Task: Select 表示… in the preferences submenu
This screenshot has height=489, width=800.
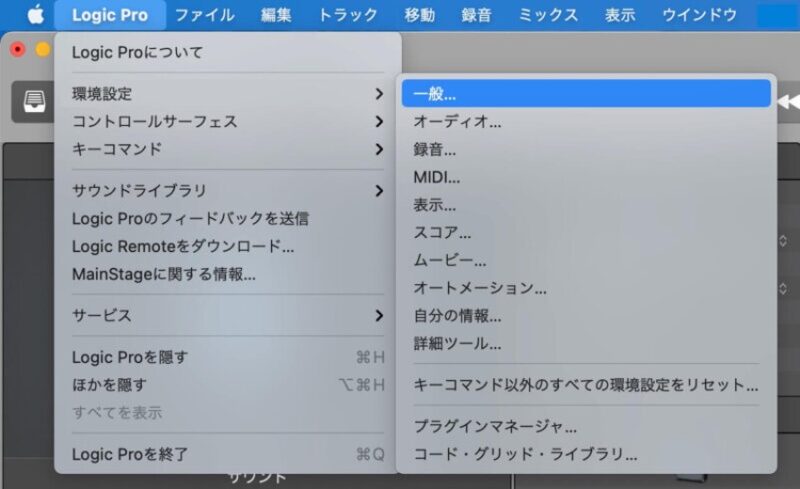Action: click(586, 205)
